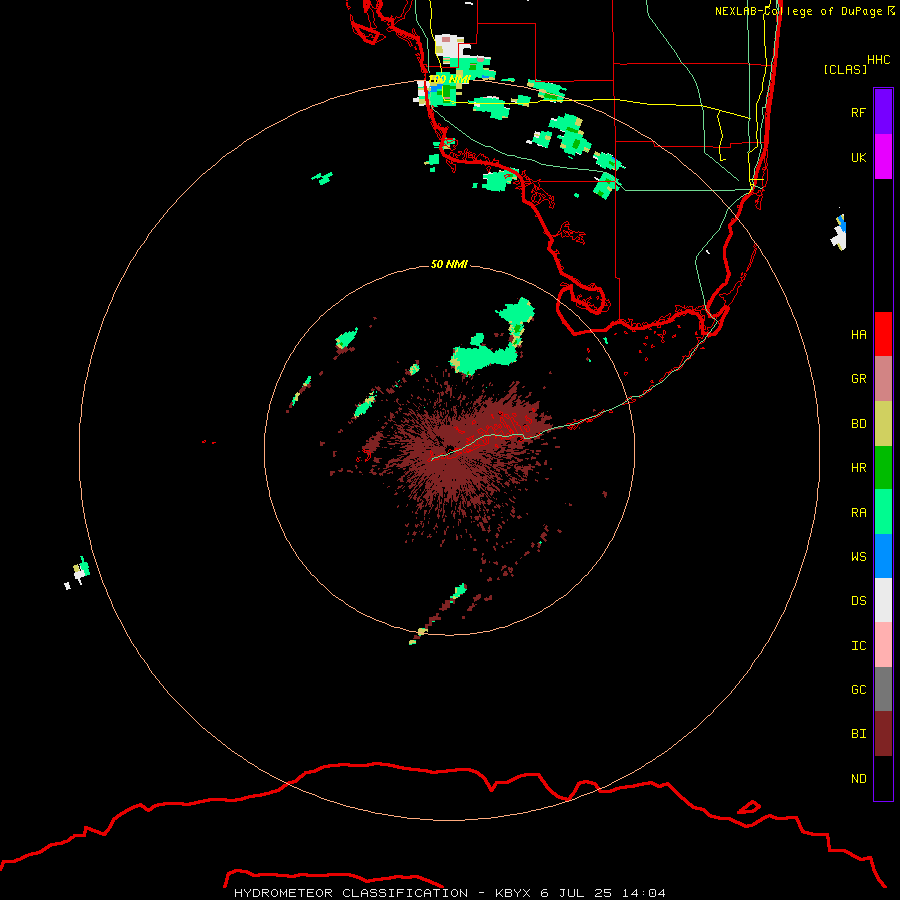Click the HR dark green legend swatch
This screenshot has height=900, width=900.
(x=883, y=468)
